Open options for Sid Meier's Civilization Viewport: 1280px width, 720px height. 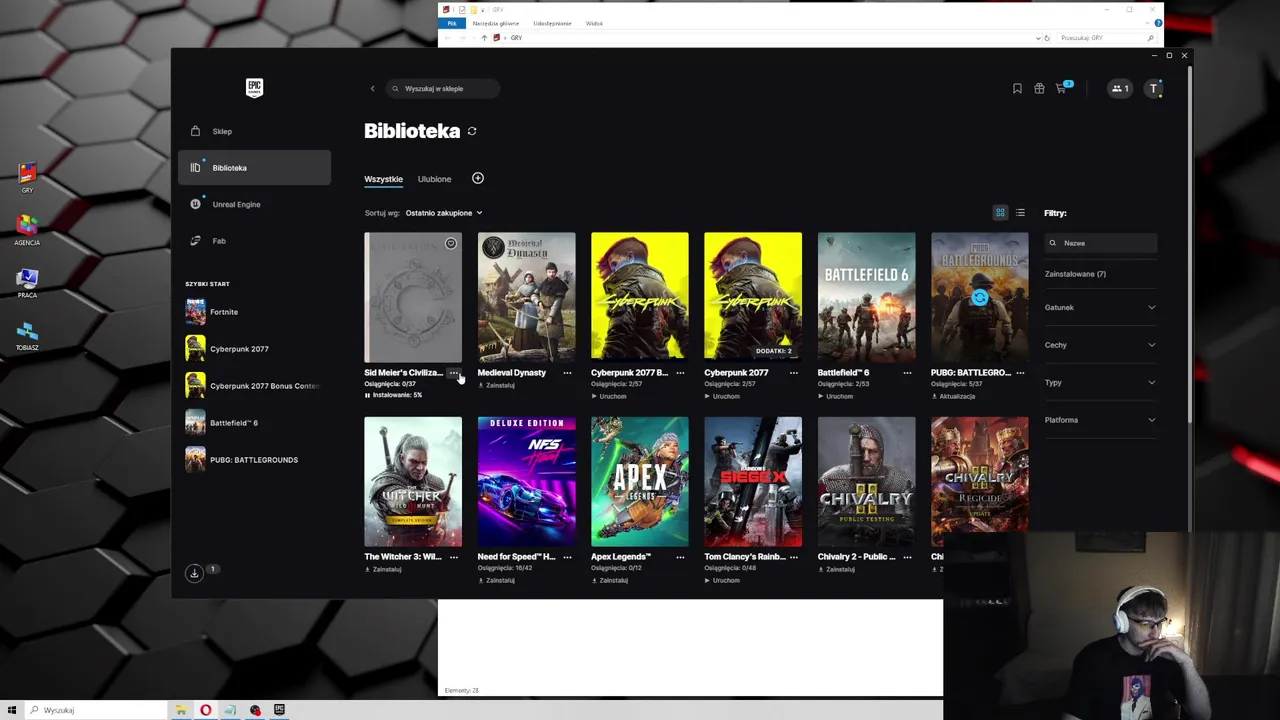click(454, 373)
